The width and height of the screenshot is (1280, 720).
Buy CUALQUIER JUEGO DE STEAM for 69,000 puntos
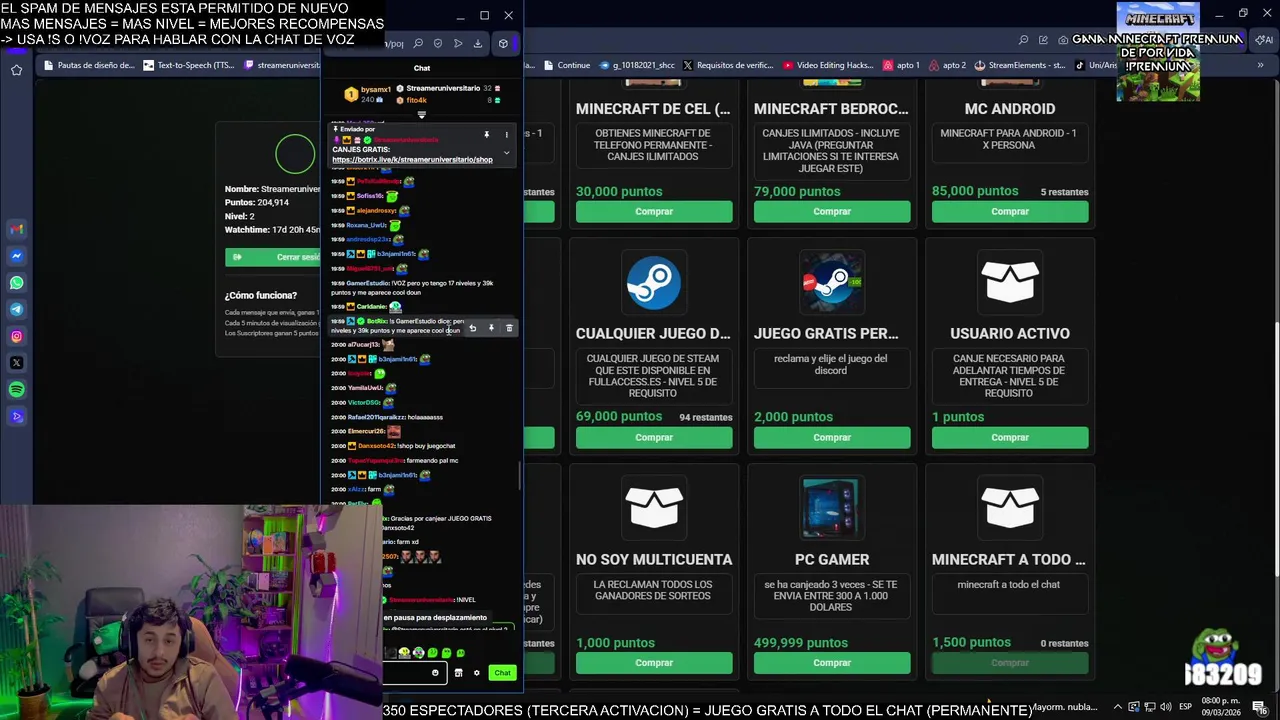click(654, 437)
